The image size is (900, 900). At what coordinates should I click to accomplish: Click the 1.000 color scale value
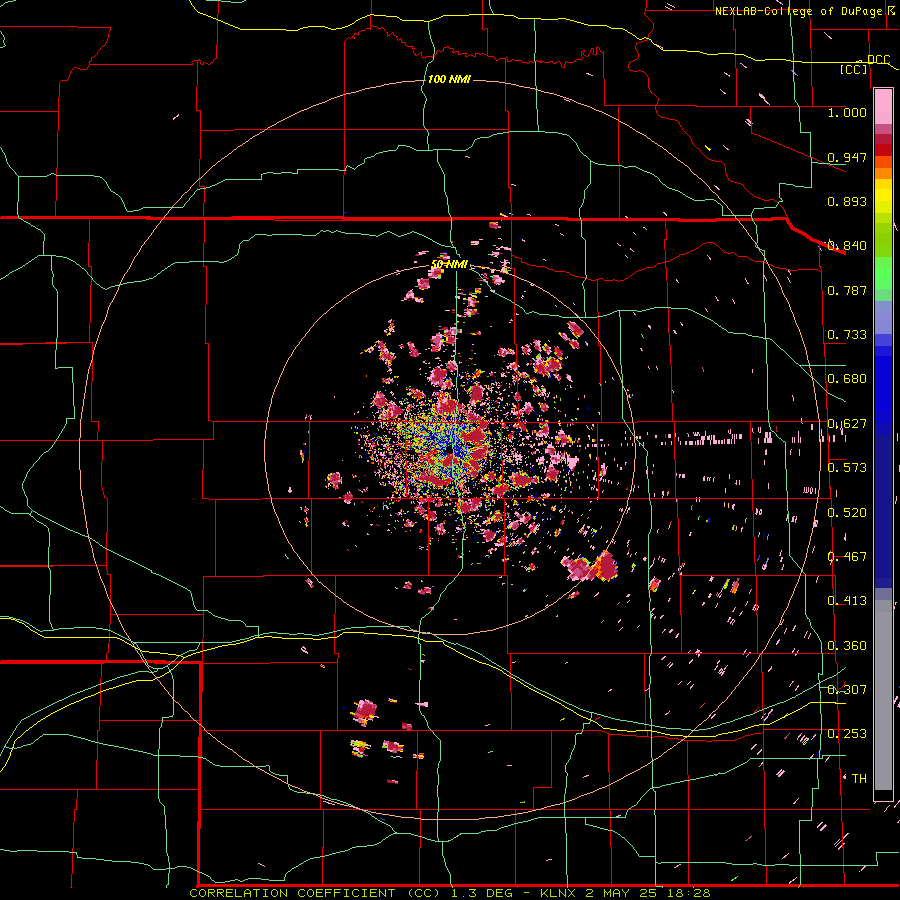[847, 112]
